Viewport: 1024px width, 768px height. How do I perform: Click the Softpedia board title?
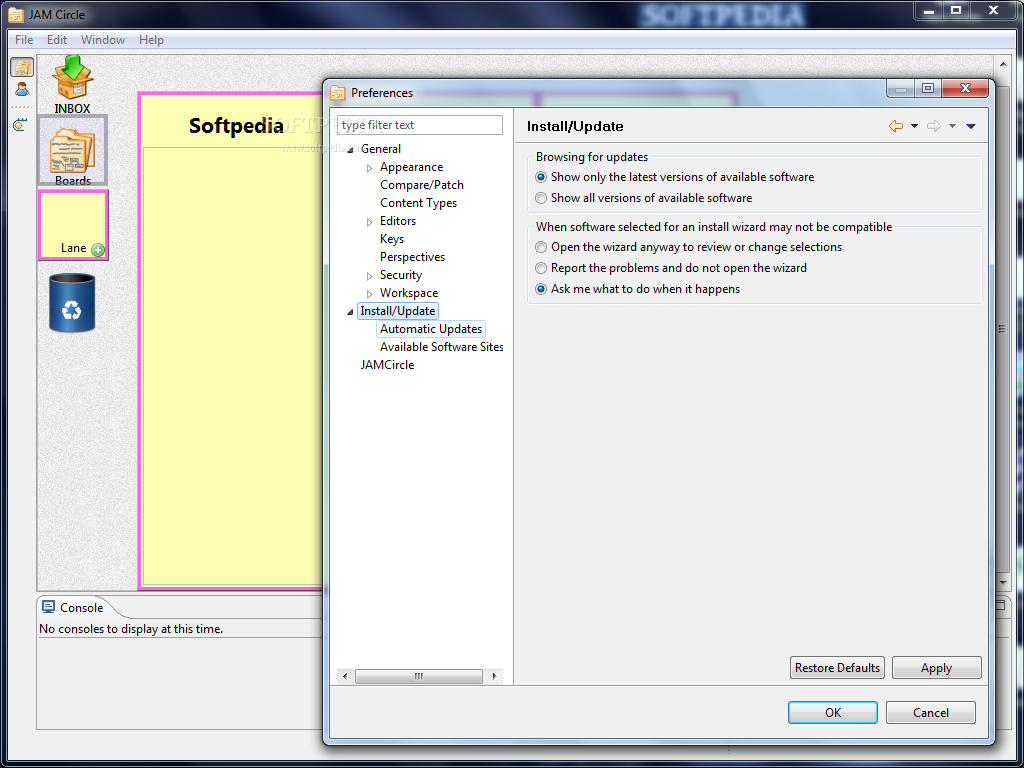(236, 125)
